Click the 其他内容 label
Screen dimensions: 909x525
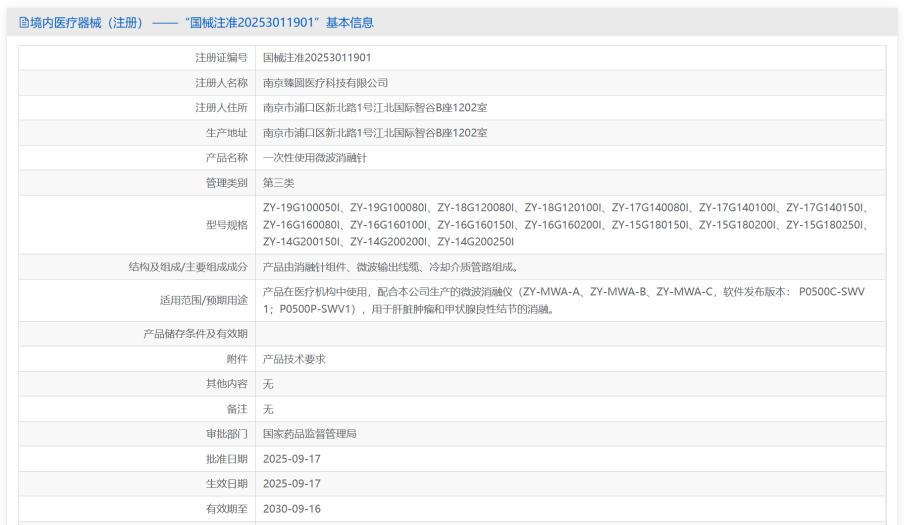tap(227, 384)
